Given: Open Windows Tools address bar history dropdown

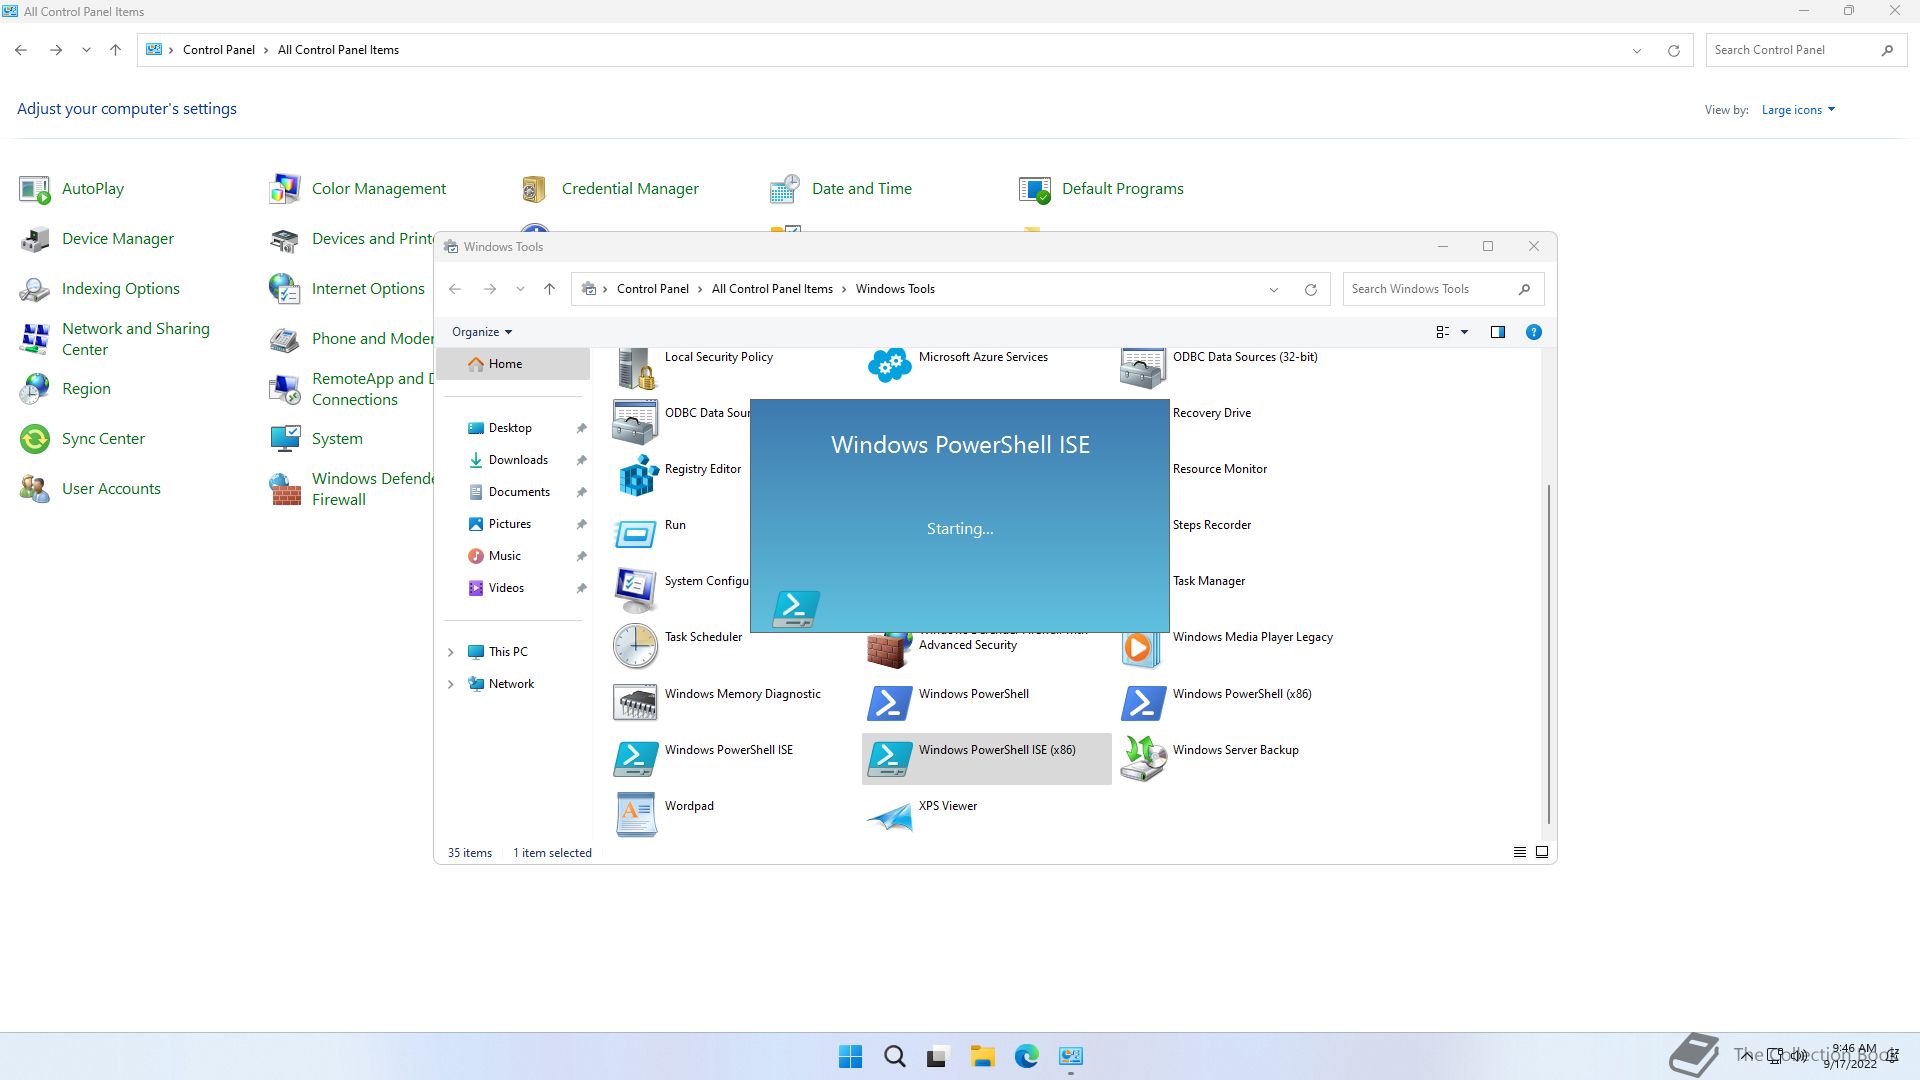Looking at the screenshot, I should [1273, 290].
